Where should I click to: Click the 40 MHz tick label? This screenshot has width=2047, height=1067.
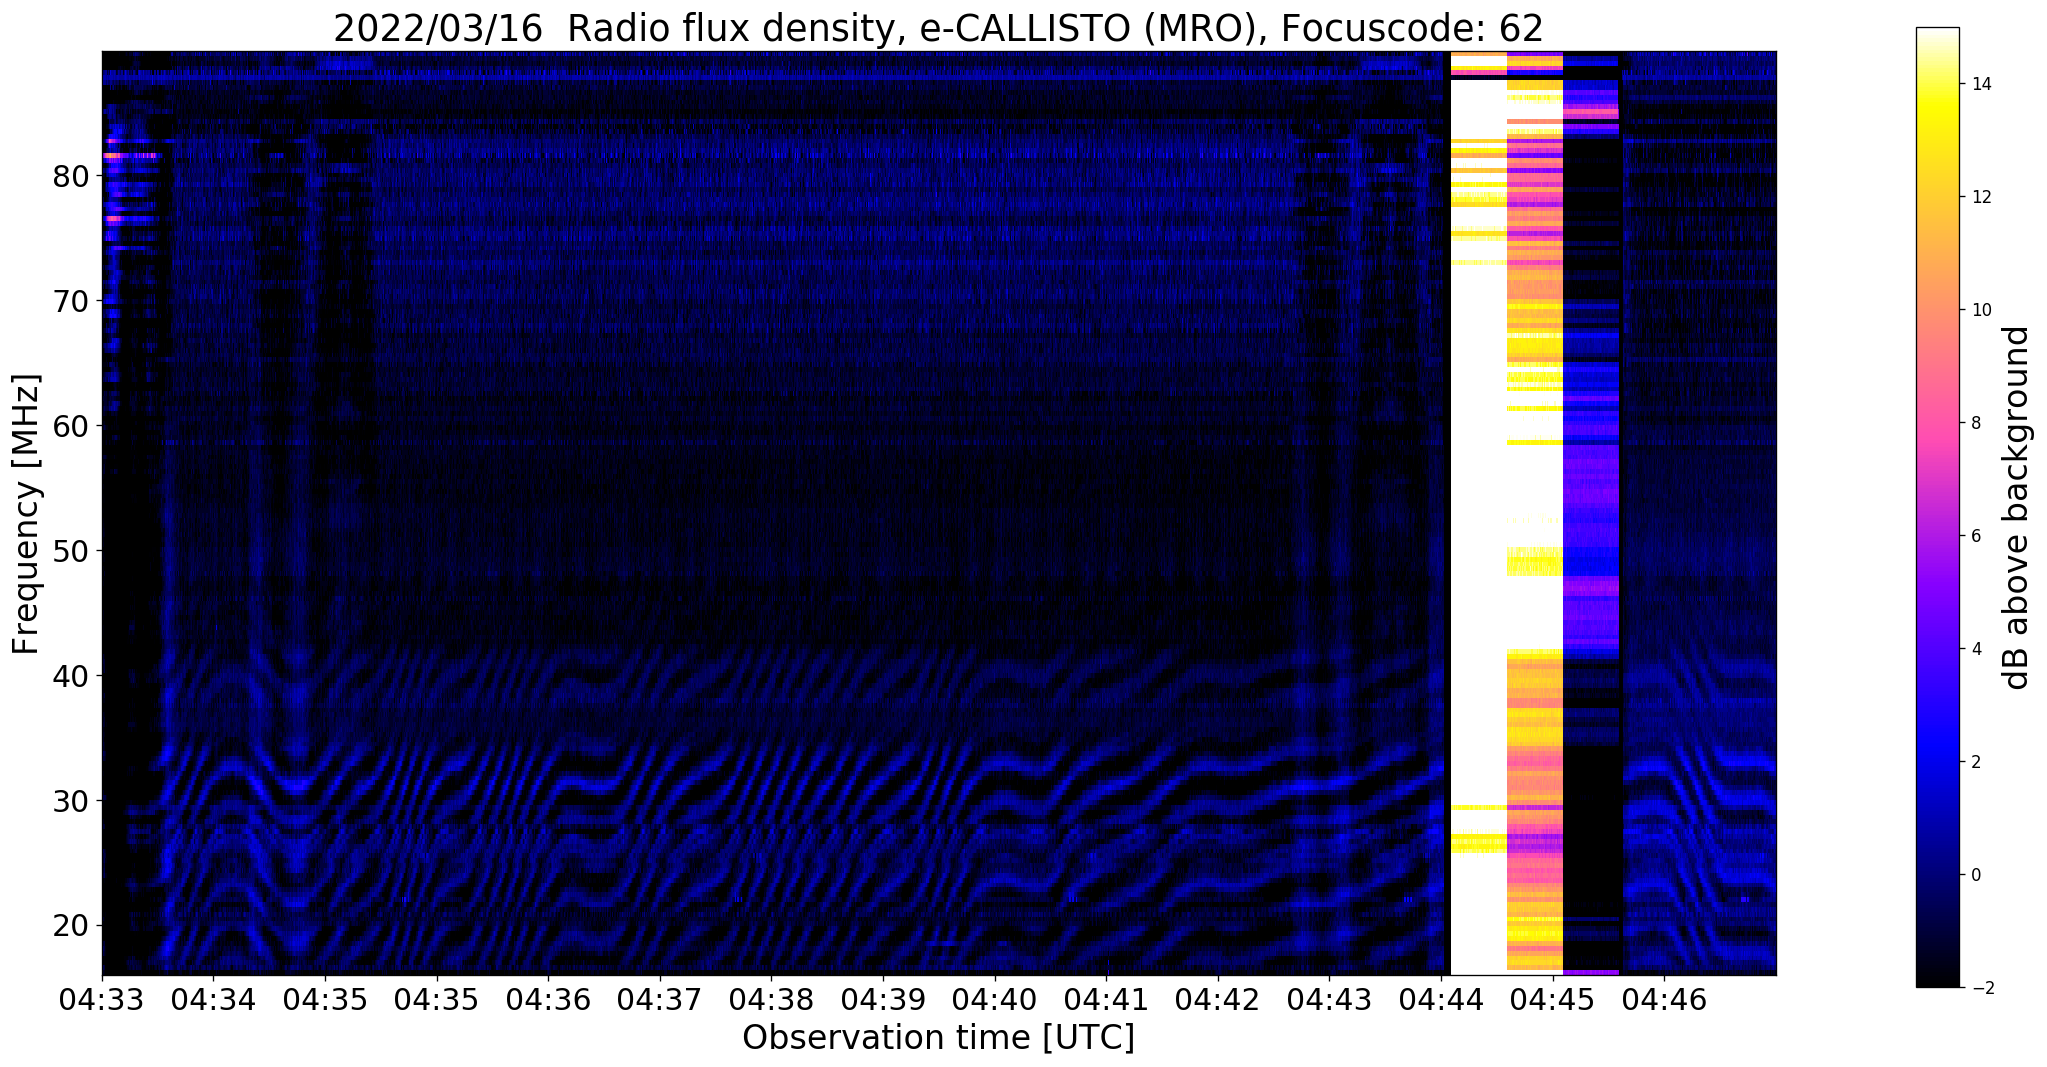coord(72,677)
